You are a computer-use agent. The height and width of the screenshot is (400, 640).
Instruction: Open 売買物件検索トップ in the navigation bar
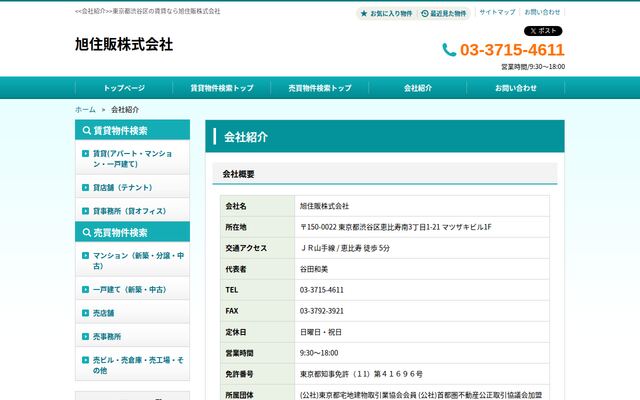tap(320, 88)
